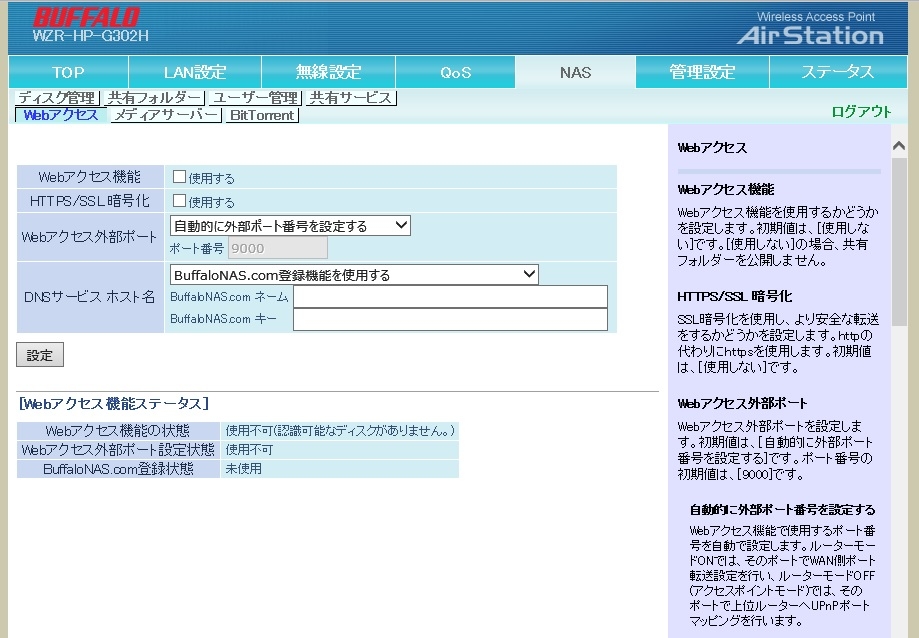Screen dimensions: 919x638
Task: Open the LAN設定 tab
Action: point(195,72)
